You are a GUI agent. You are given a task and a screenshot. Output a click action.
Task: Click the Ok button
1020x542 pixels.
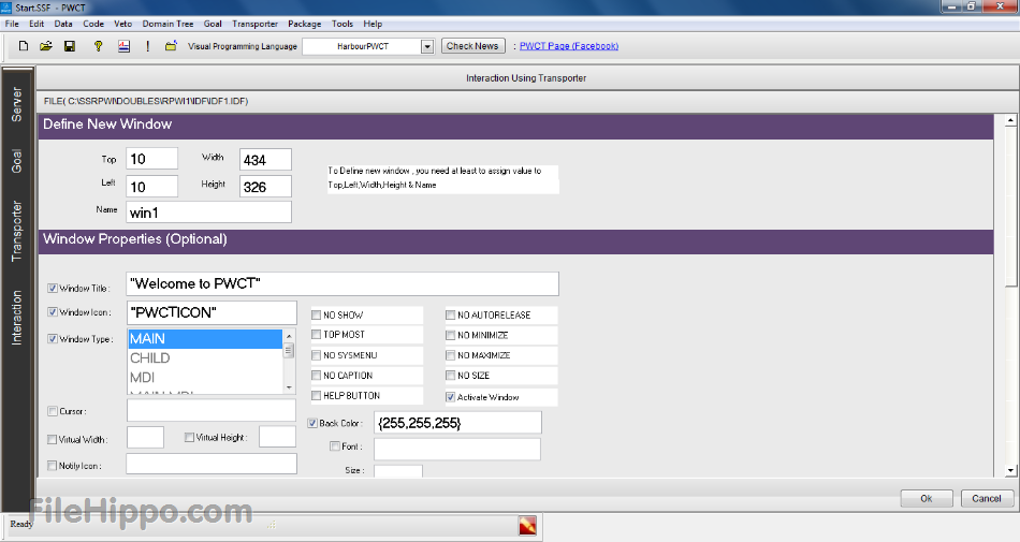[x=926, y=498]
